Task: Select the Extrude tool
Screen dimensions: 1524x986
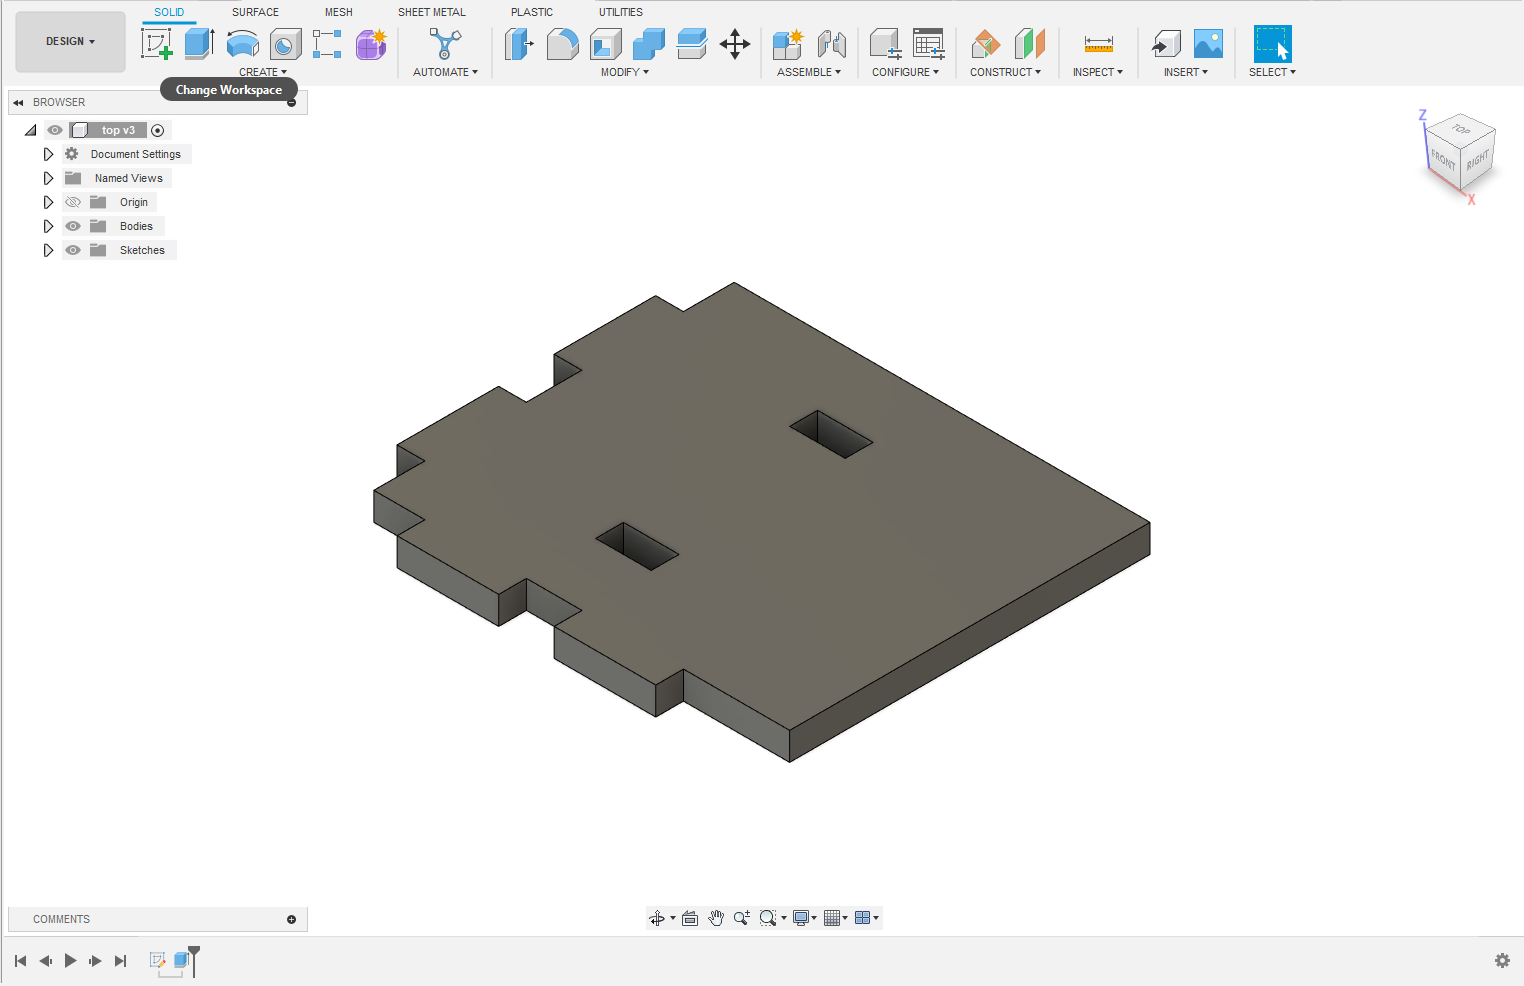Action: 200,44
